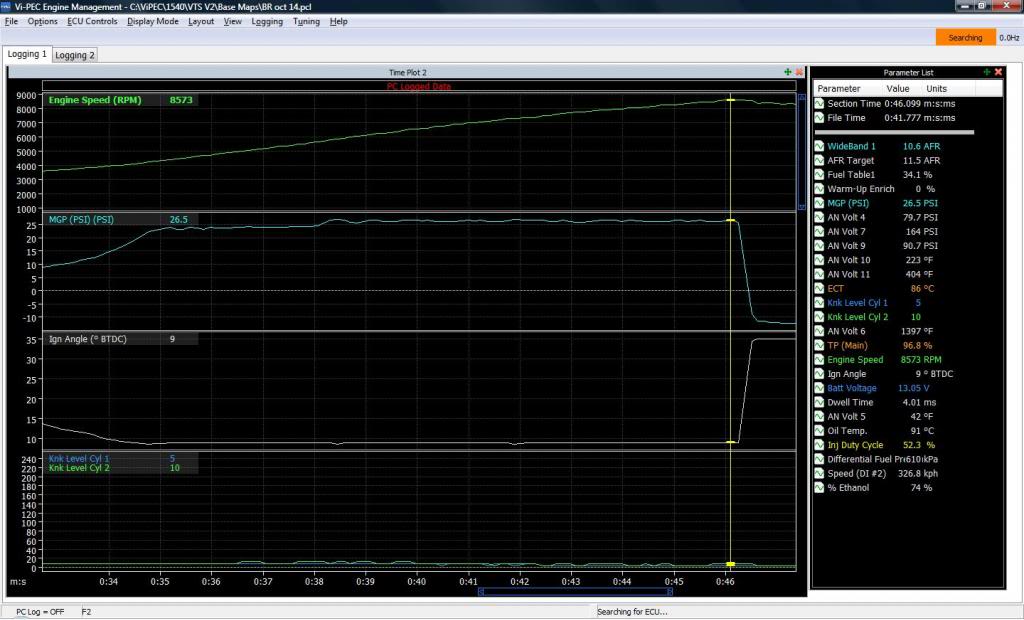Screen dimensions: 1024x620
Task: Click the AN Volt 11 graph icon
Action: coord(819,274)
